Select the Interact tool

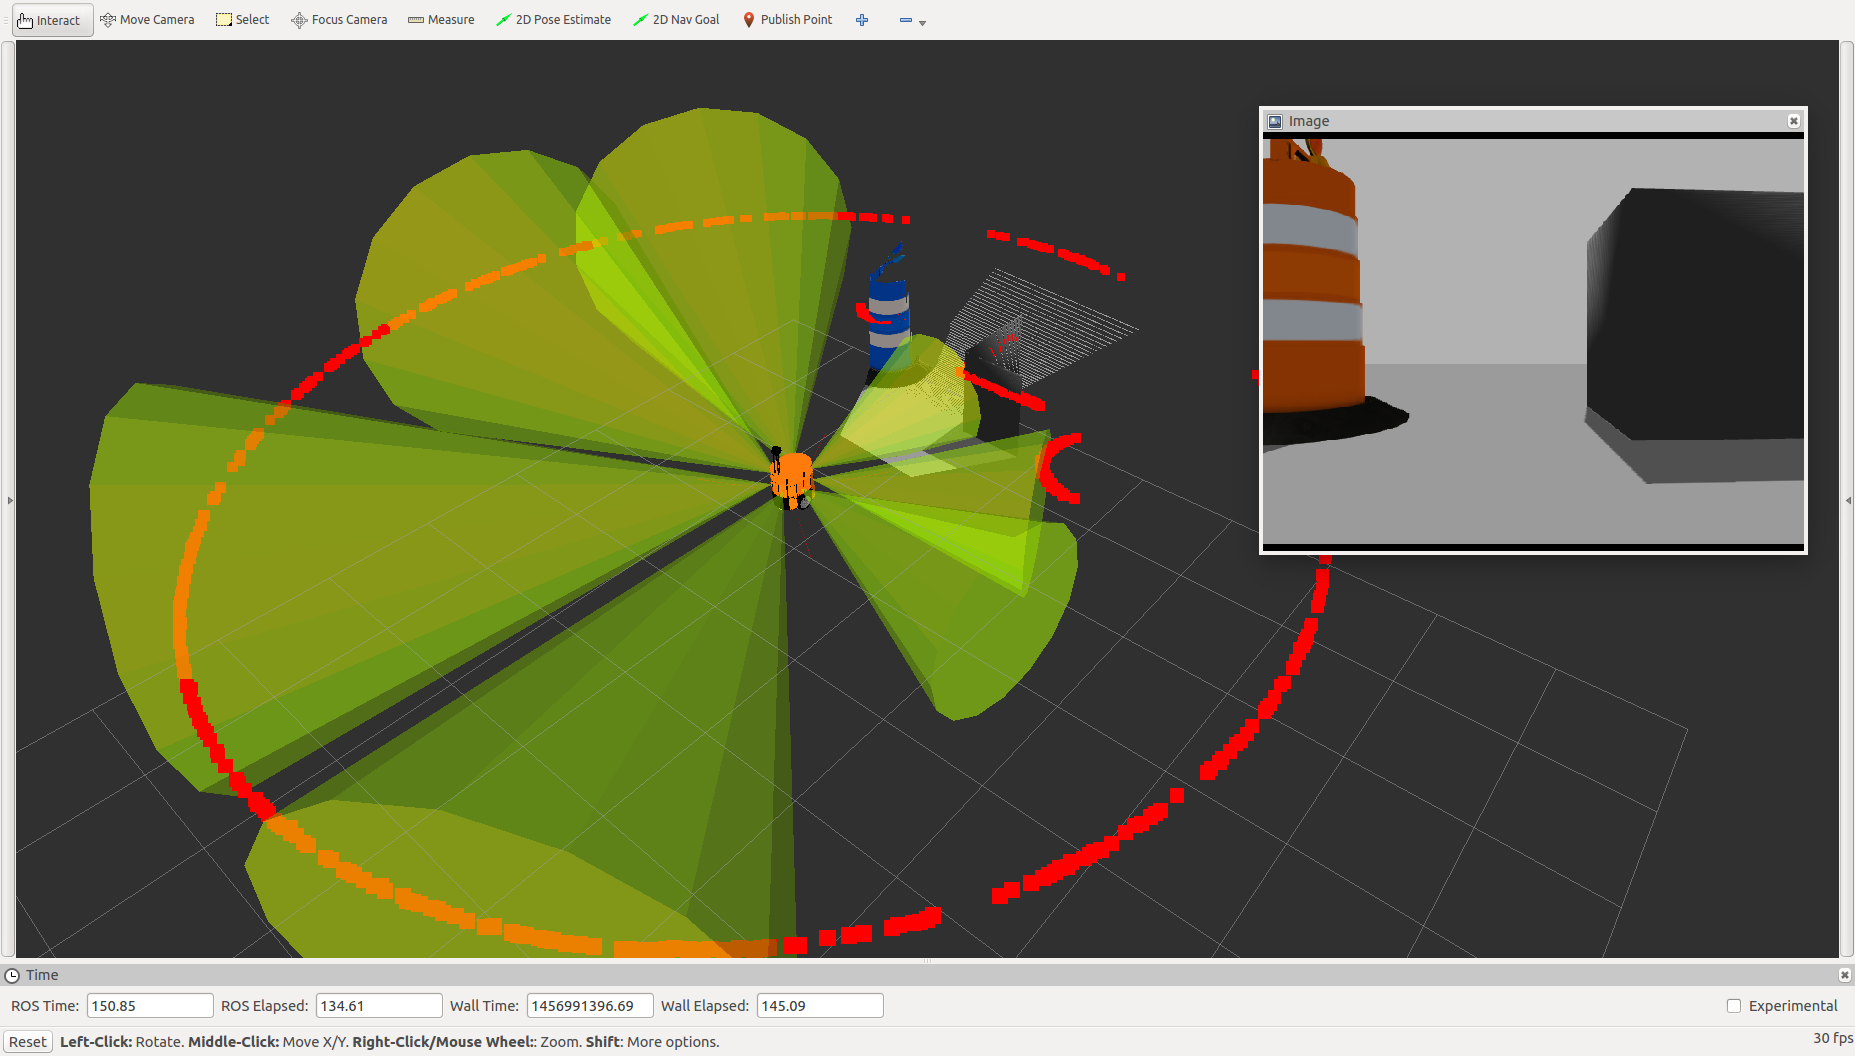point(50,20)
